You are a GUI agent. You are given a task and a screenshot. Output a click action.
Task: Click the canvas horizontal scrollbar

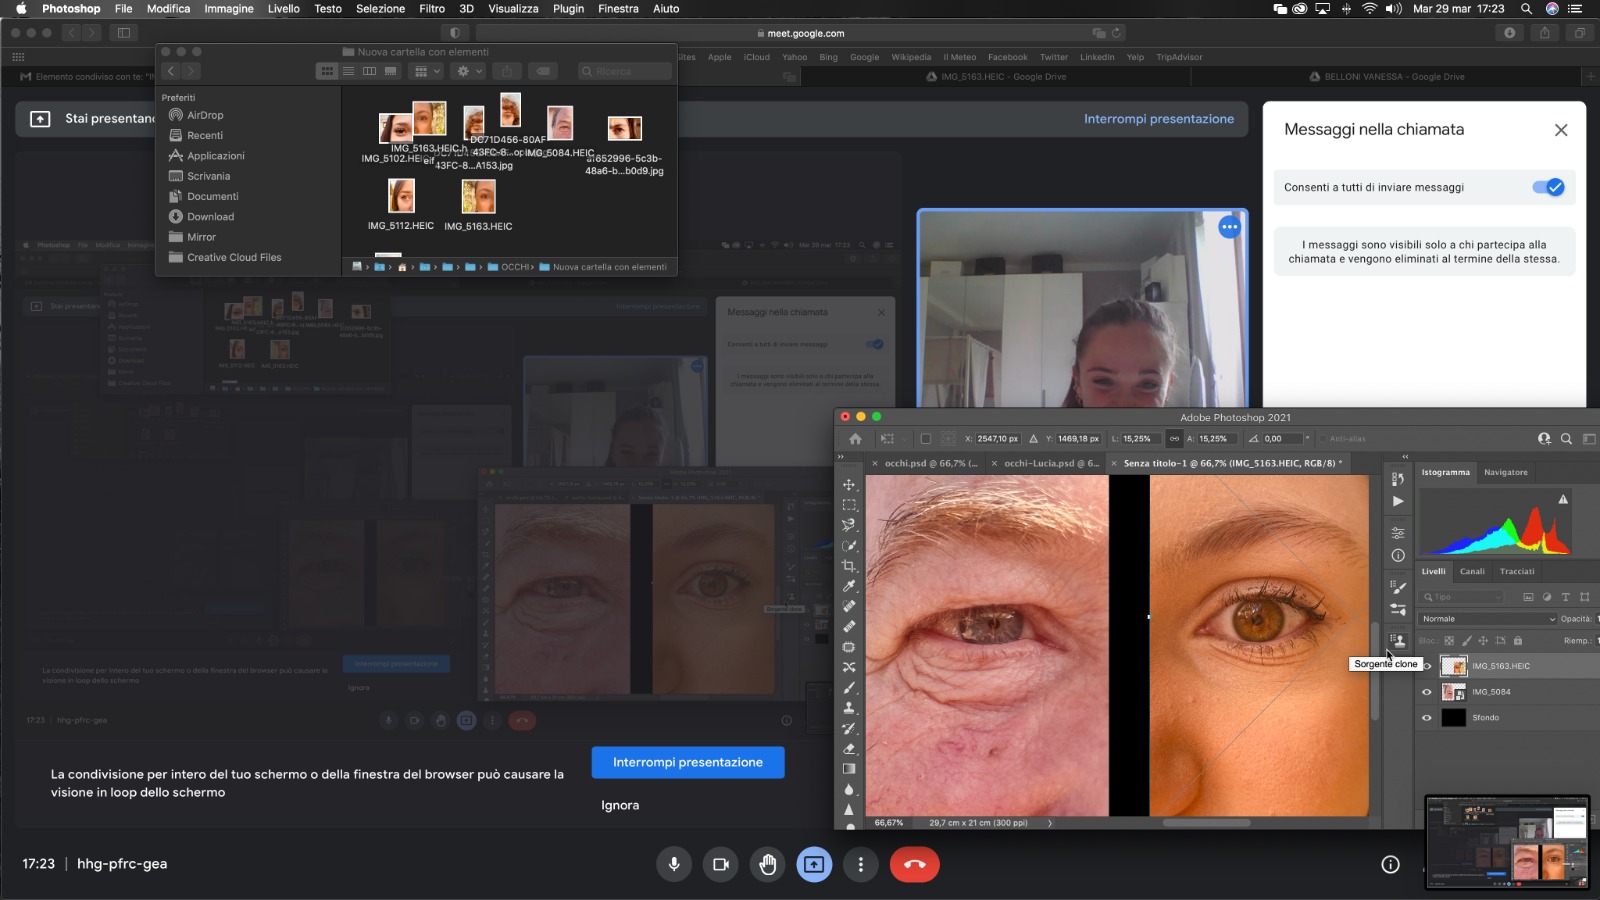coord(1206,823)
